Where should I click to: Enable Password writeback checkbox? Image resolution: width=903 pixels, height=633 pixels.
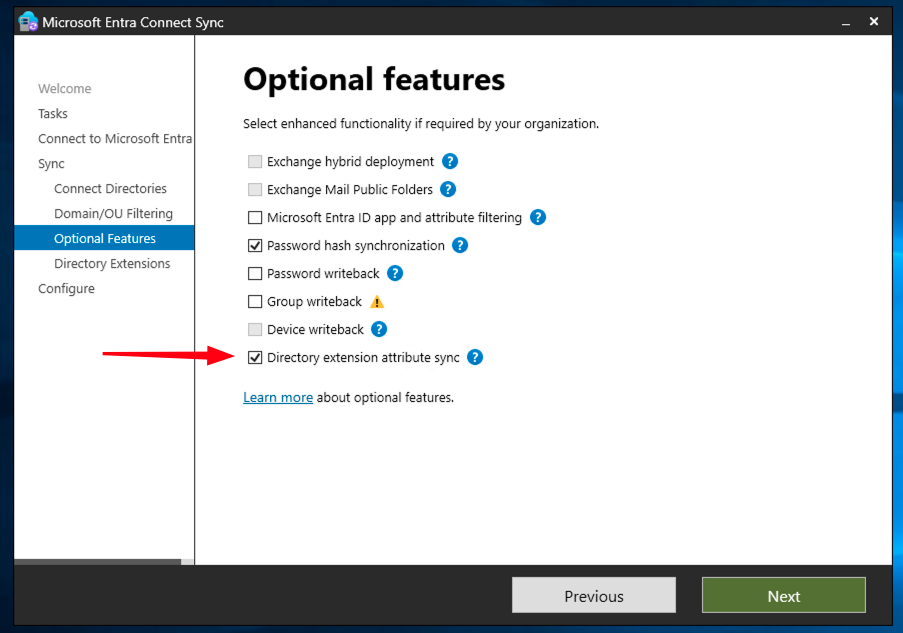click(255, 273)
